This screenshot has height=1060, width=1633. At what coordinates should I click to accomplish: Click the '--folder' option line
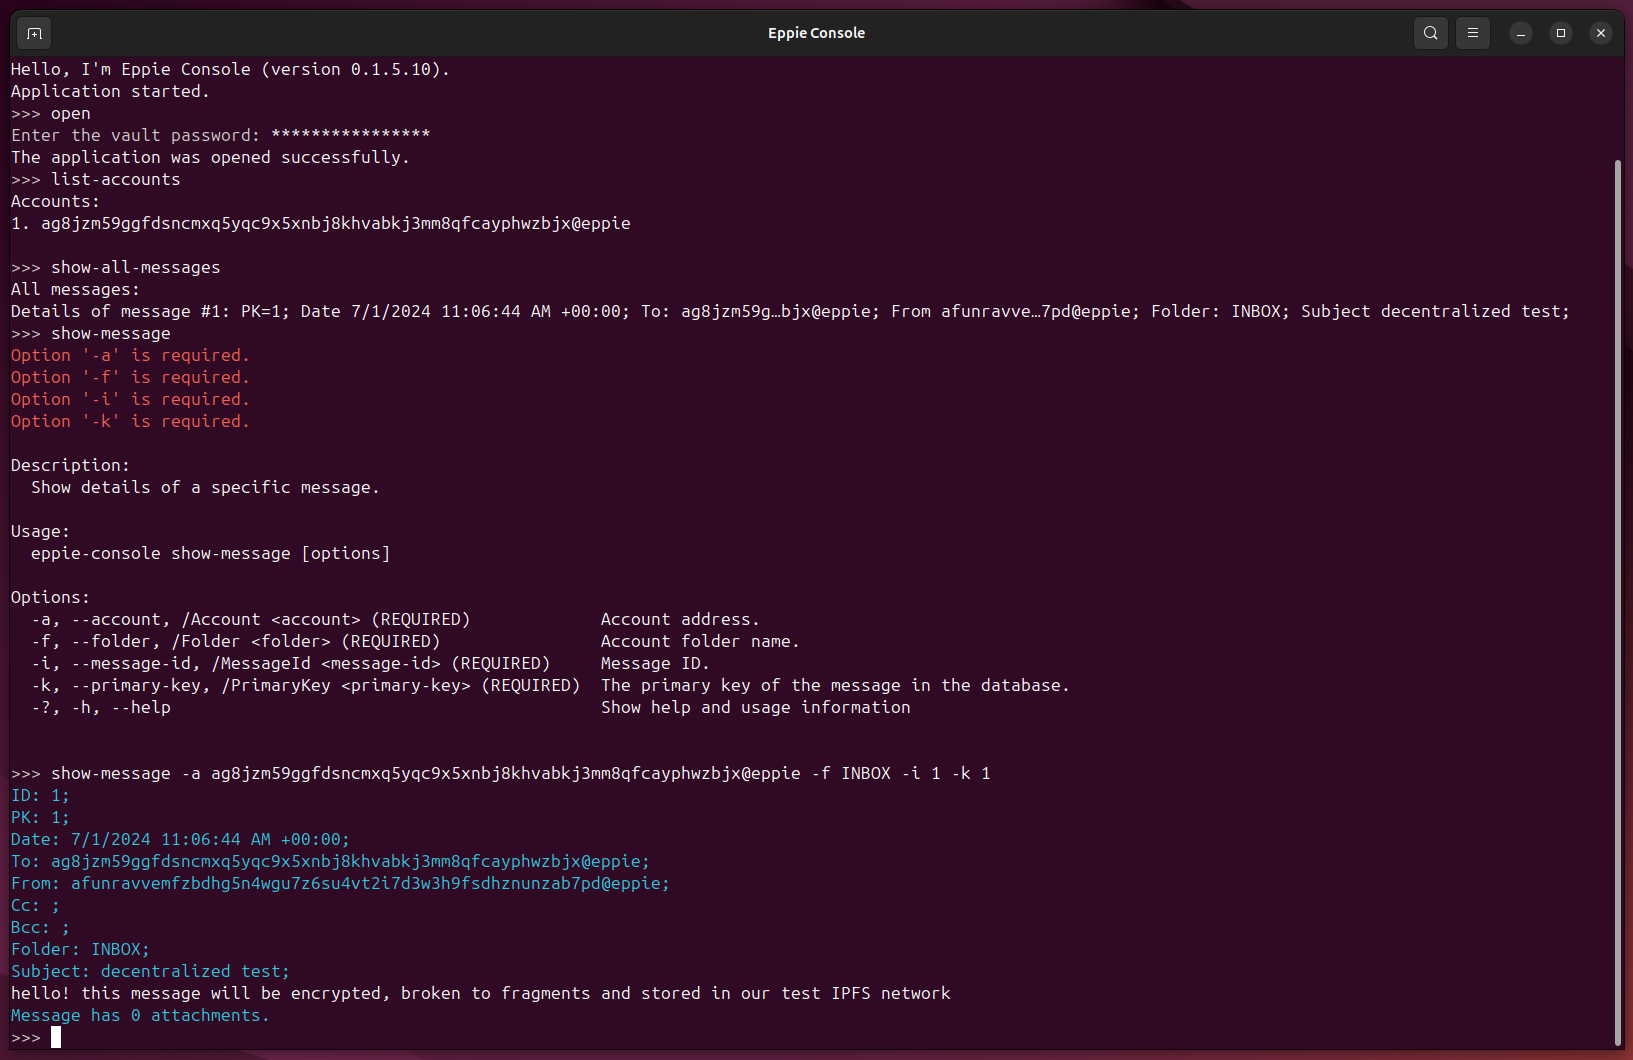click(x=415, y=641)
